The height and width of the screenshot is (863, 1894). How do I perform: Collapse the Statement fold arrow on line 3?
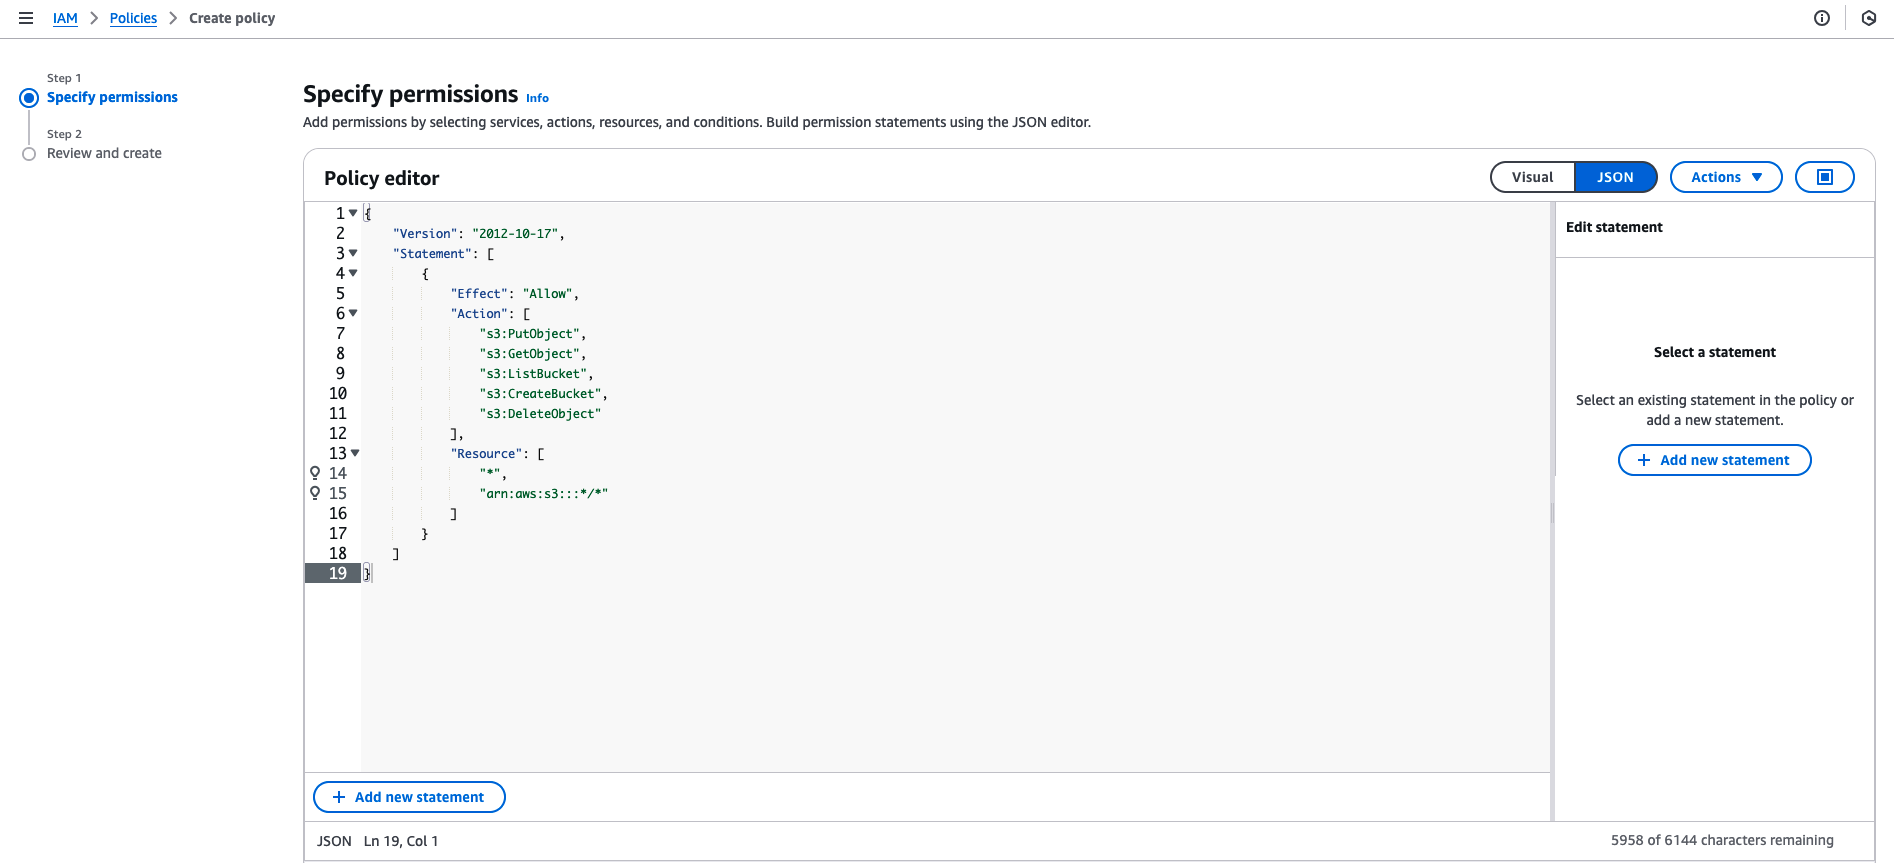353,253
